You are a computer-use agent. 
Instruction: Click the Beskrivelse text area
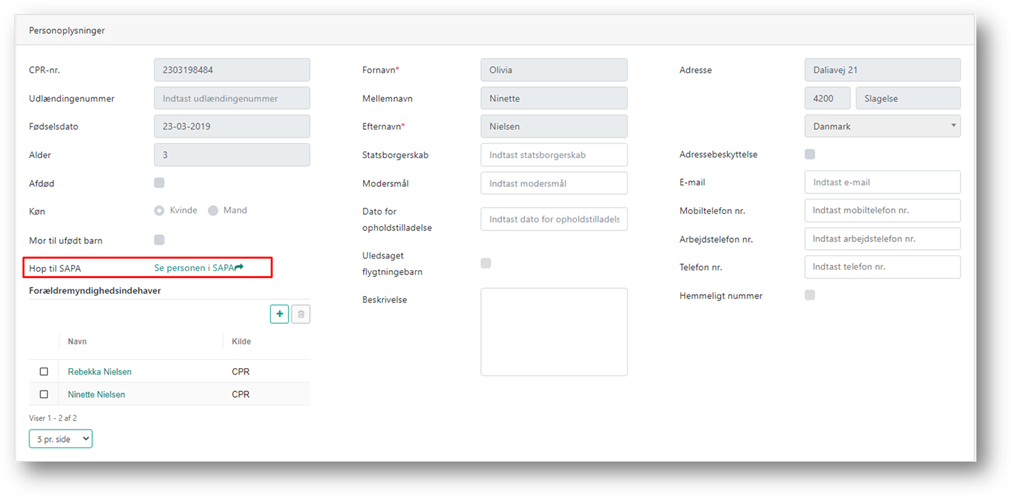[x=554, y=332]
